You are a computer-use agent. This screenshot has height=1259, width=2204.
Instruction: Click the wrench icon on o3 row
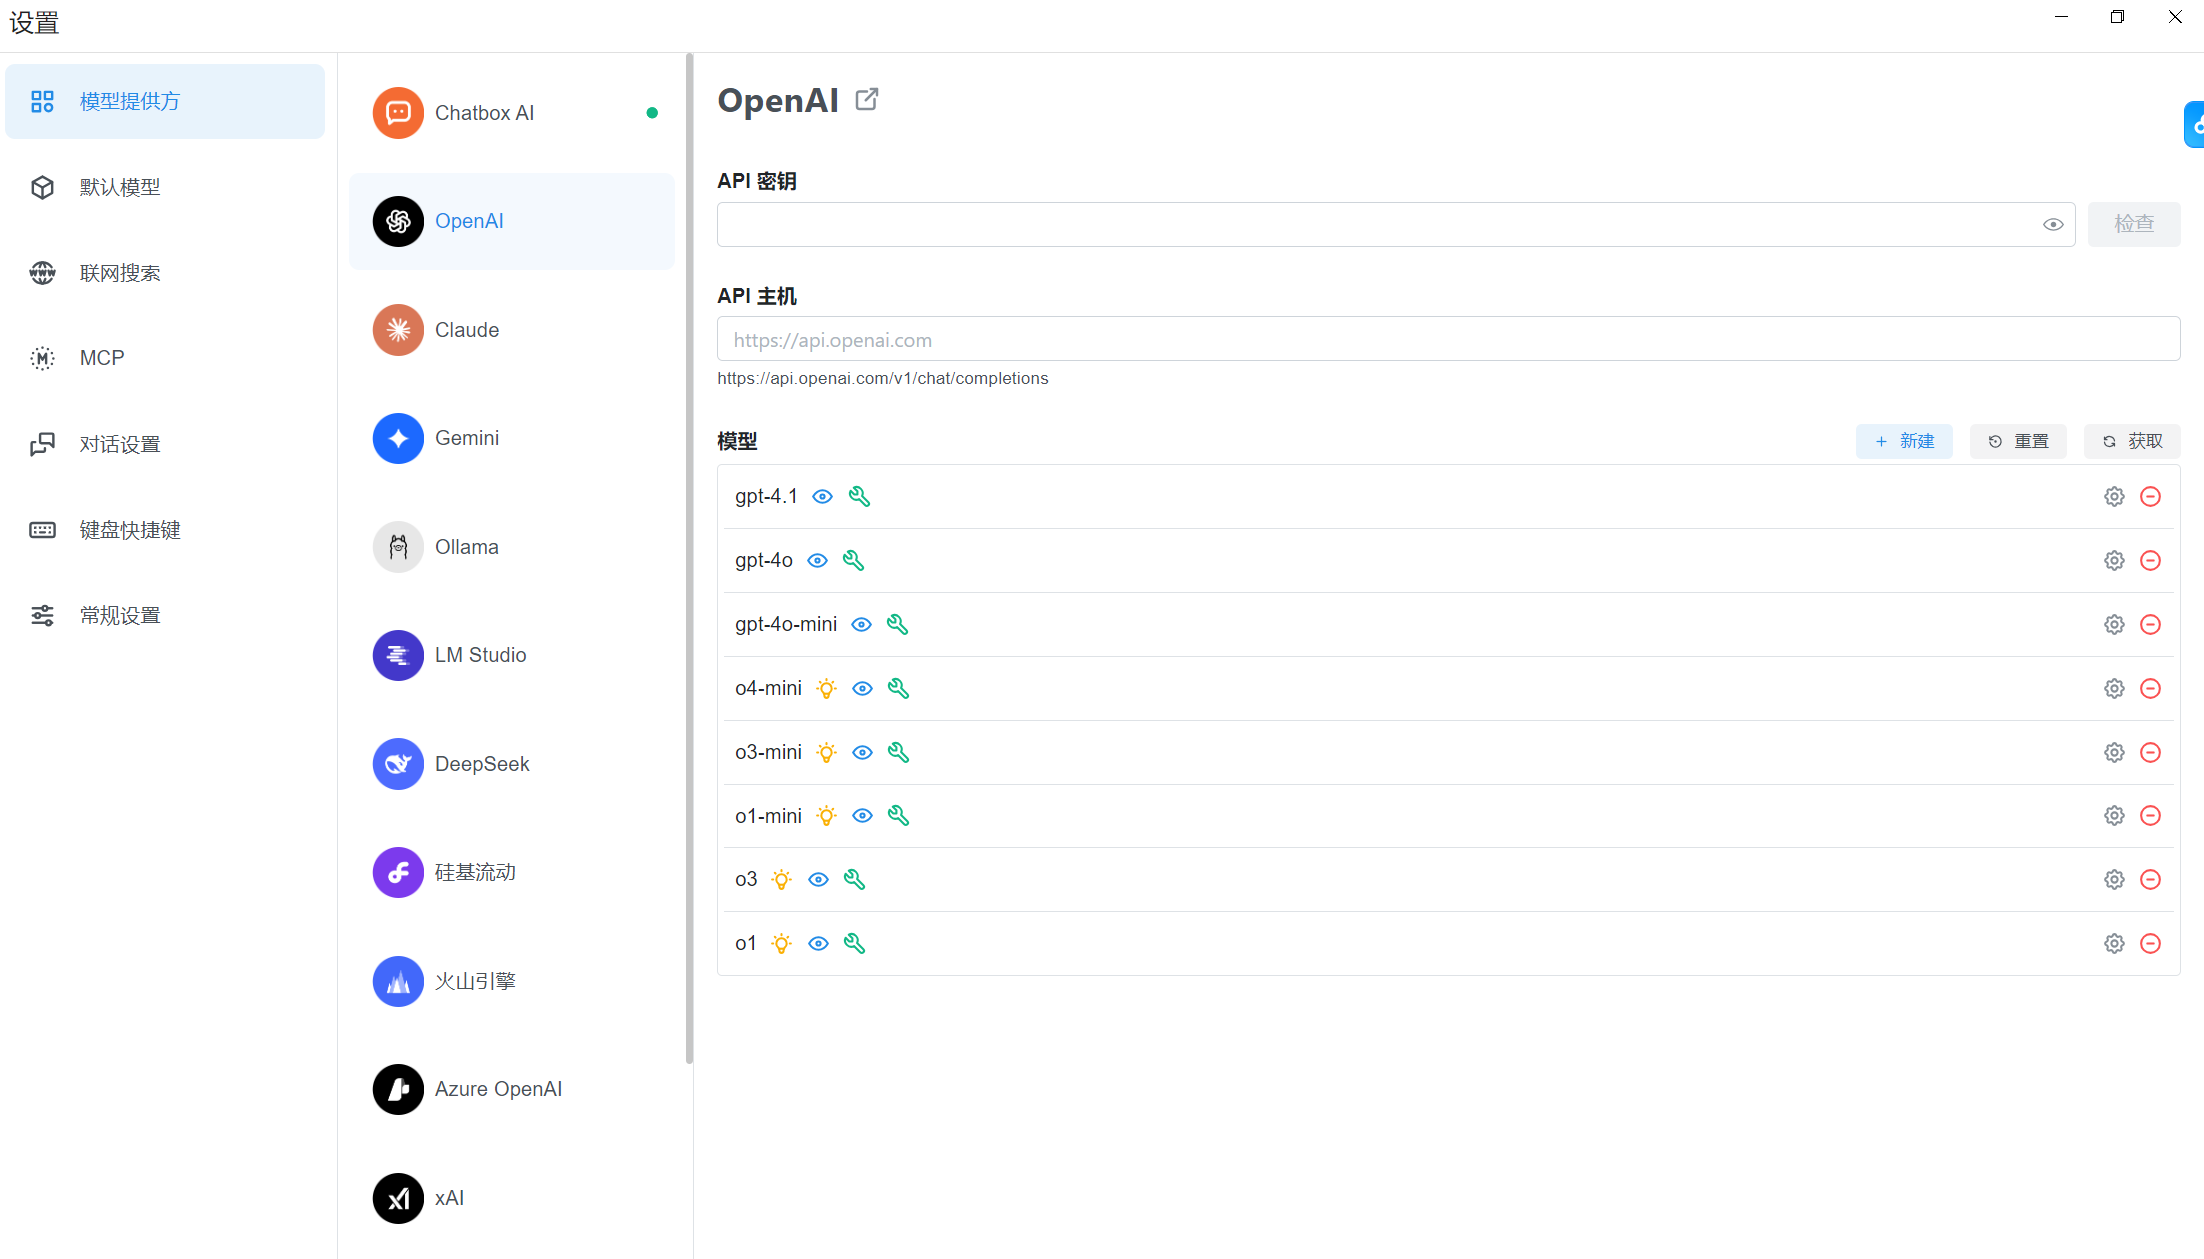(854, 880)
